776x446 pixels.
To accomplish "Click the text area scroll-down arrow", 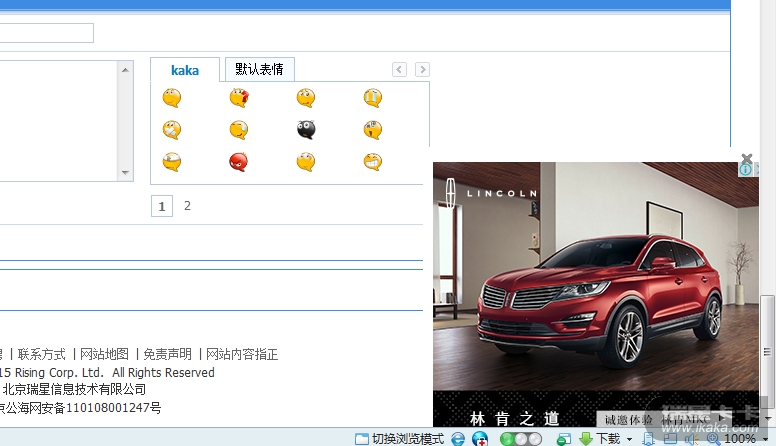I will (x=125, y=173).
